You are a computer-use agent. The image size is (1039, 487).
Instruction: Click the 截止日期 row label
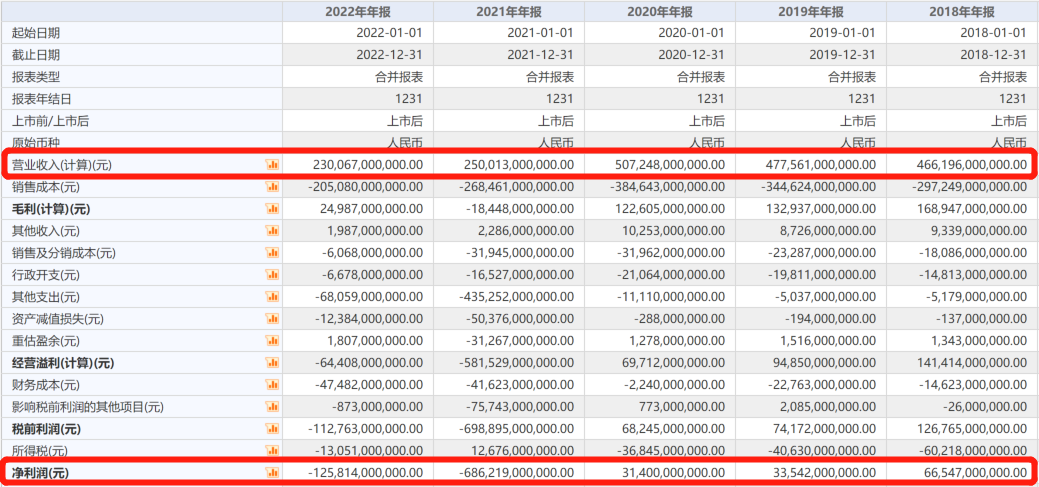[36, 54]
